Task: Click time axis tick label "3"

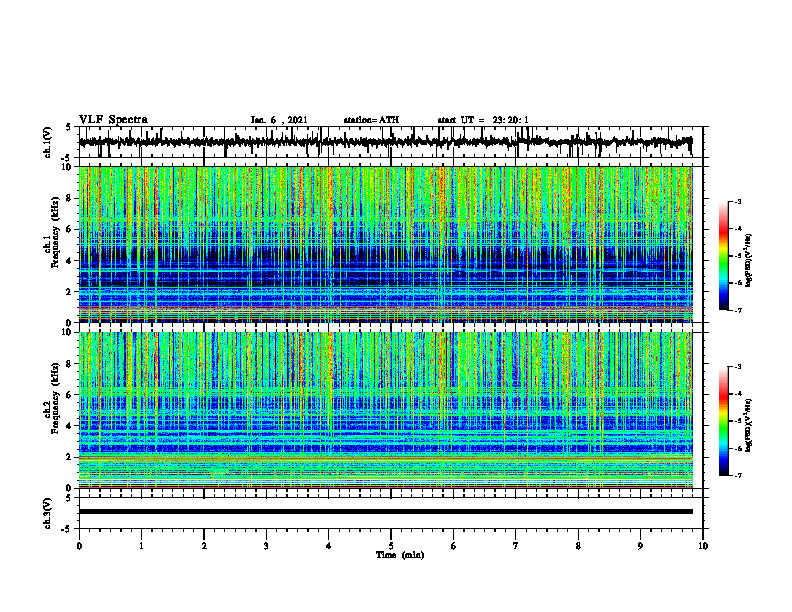Action: tap(266, 546)
